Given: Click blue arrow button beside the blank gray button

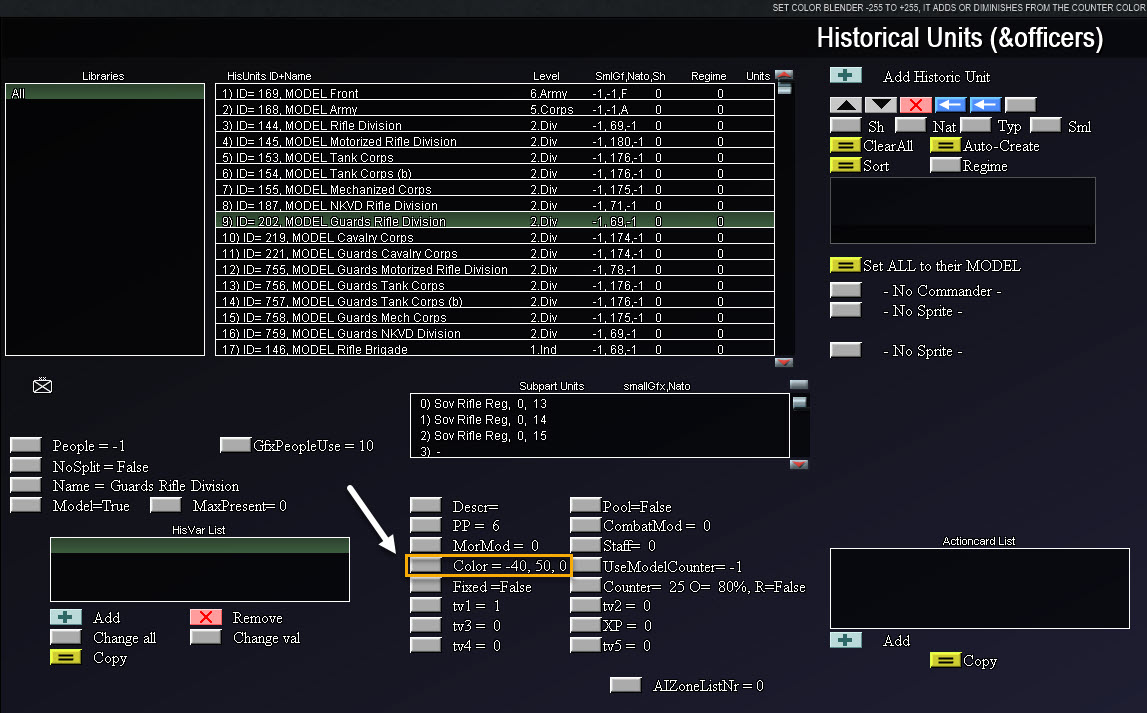Looking at the screenshot, I should point(985,105).
